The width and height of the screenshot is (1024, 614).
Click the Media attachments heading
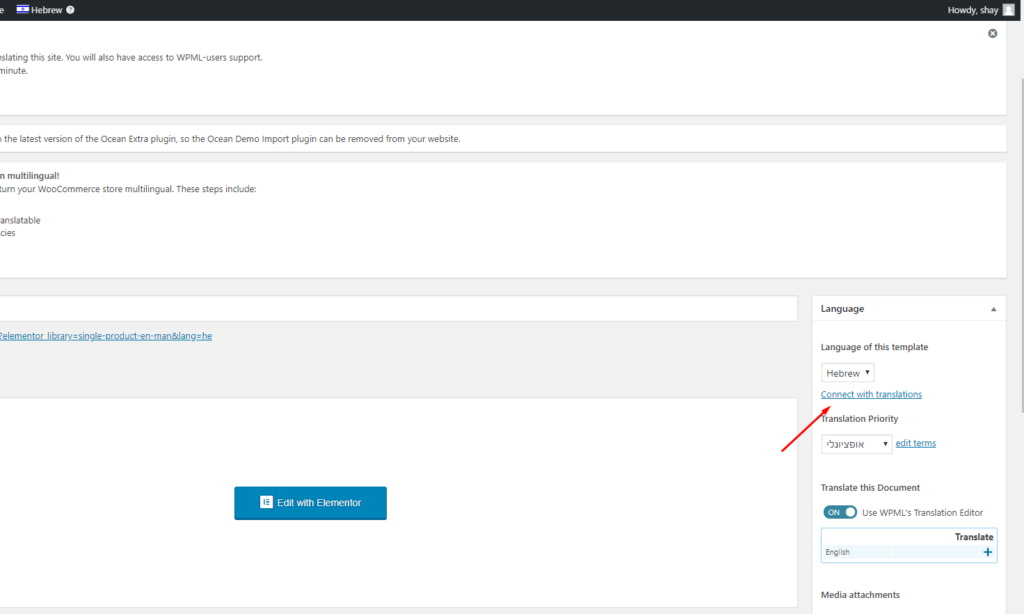[860, 595]
